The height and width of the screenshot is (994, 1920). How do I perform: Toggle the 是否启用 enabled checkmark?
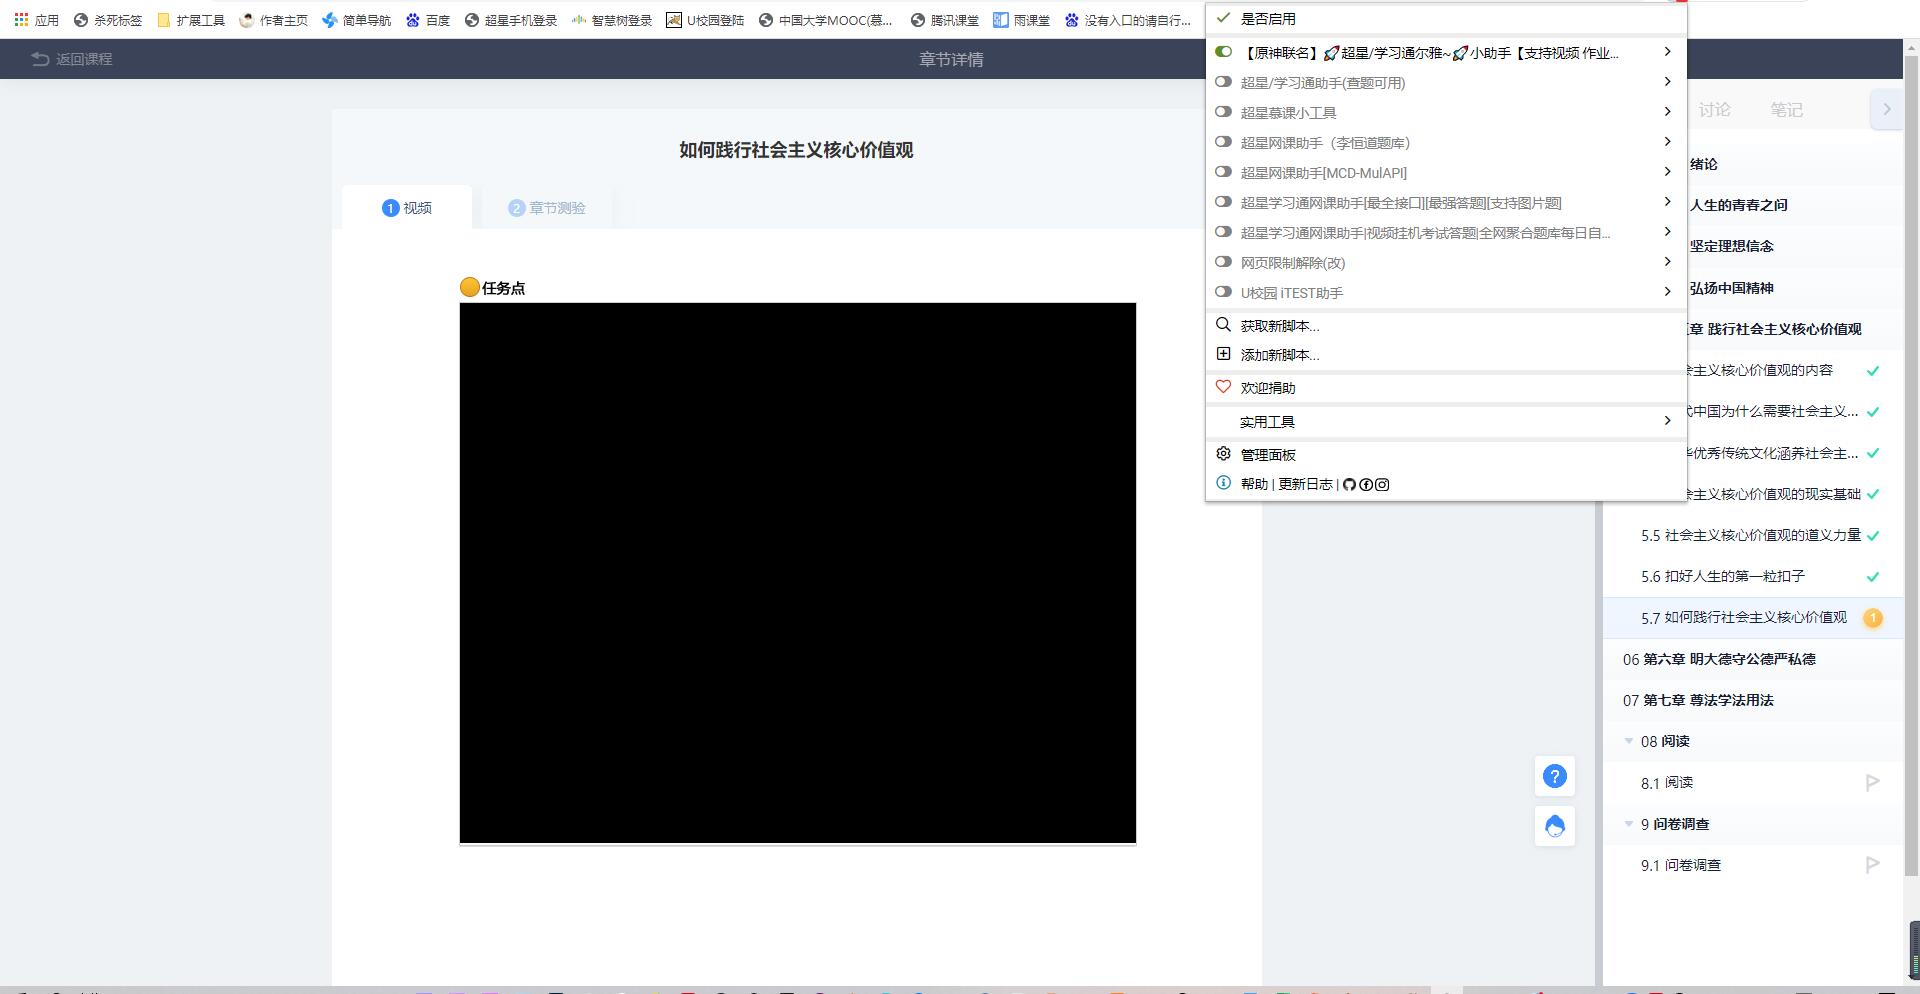click(x=1223, y=18)
